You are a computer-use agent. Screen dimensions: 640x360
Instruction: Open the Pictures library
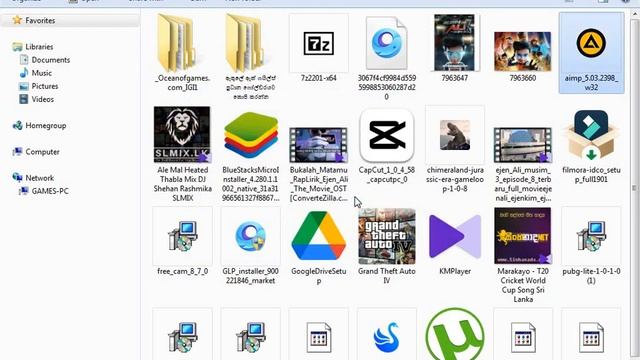(x=45, y=86)
